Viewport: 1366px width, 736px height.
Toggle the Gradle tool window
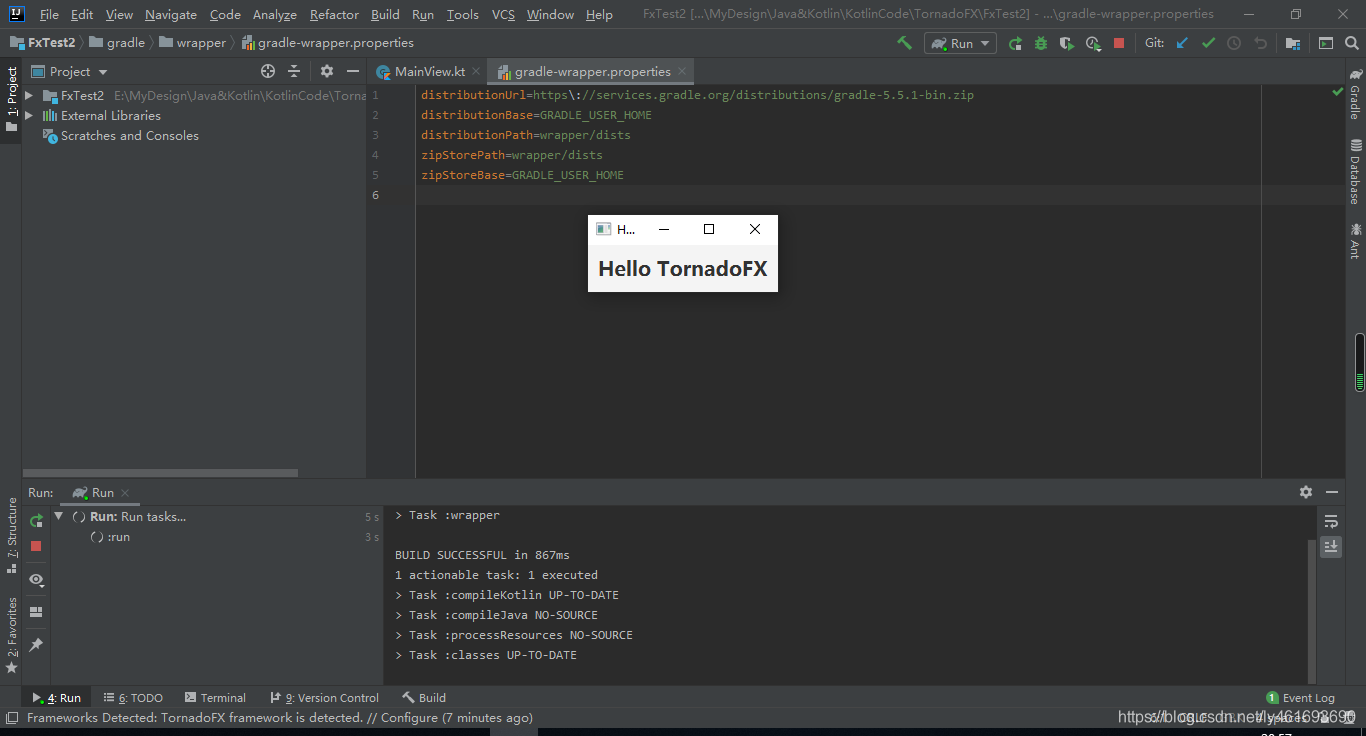pos(1355,93)
